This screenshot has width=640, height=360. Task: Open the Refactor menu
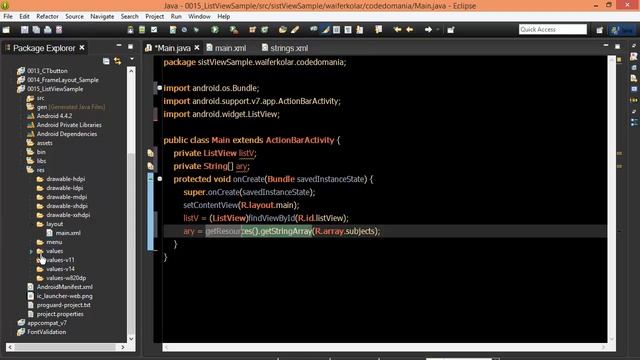point(47,16)
